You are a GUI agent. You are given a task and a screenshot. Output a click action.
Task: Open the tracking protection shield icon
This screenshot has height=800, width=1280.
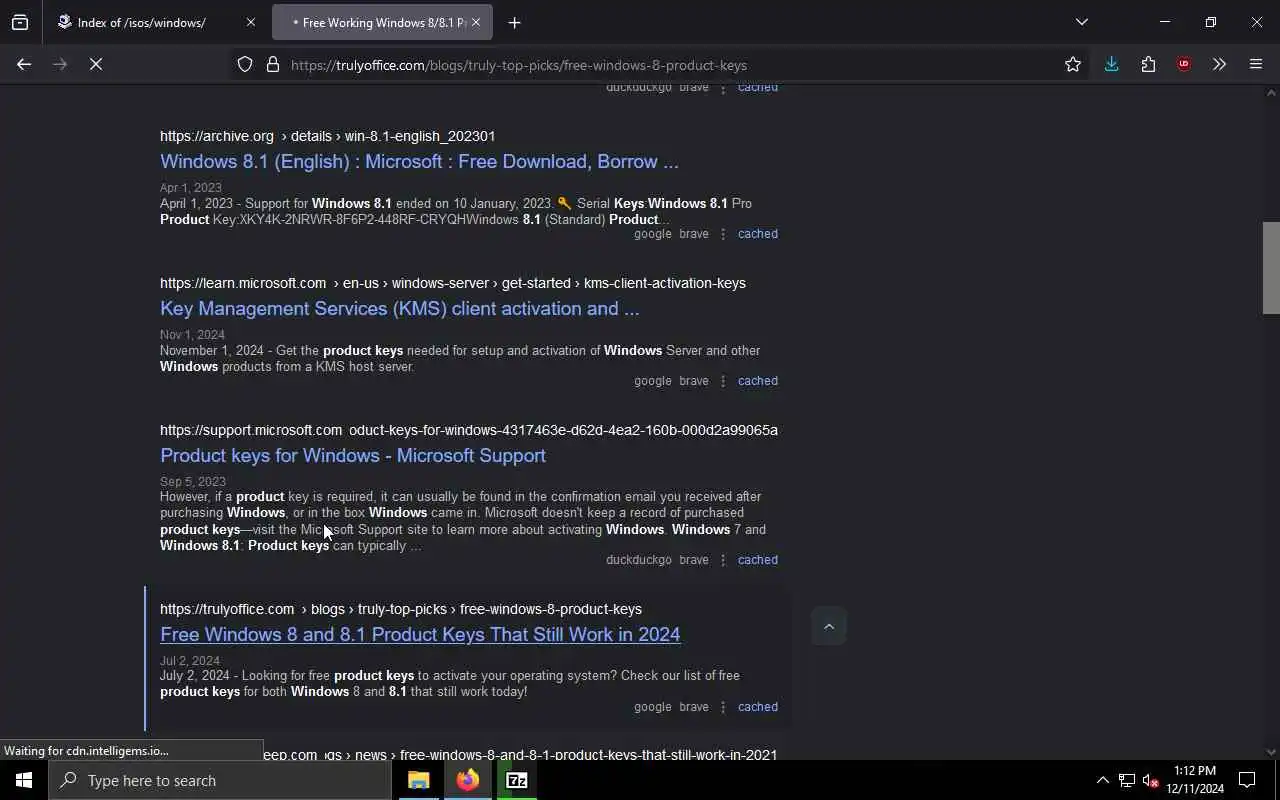click(x=245, y=65)
